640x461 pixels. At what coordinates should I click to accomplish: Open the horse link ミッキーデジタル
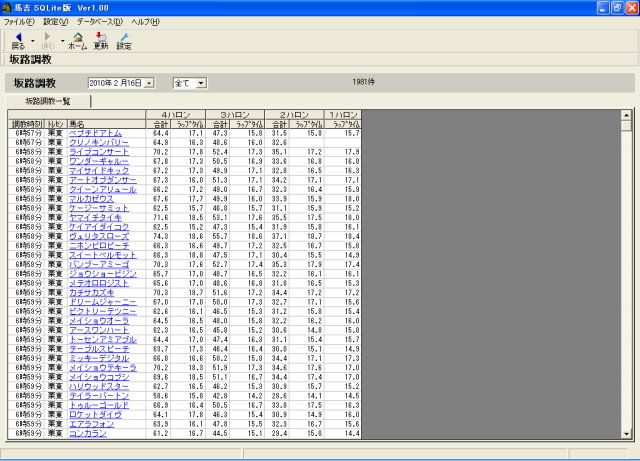(x=99, y=359)
